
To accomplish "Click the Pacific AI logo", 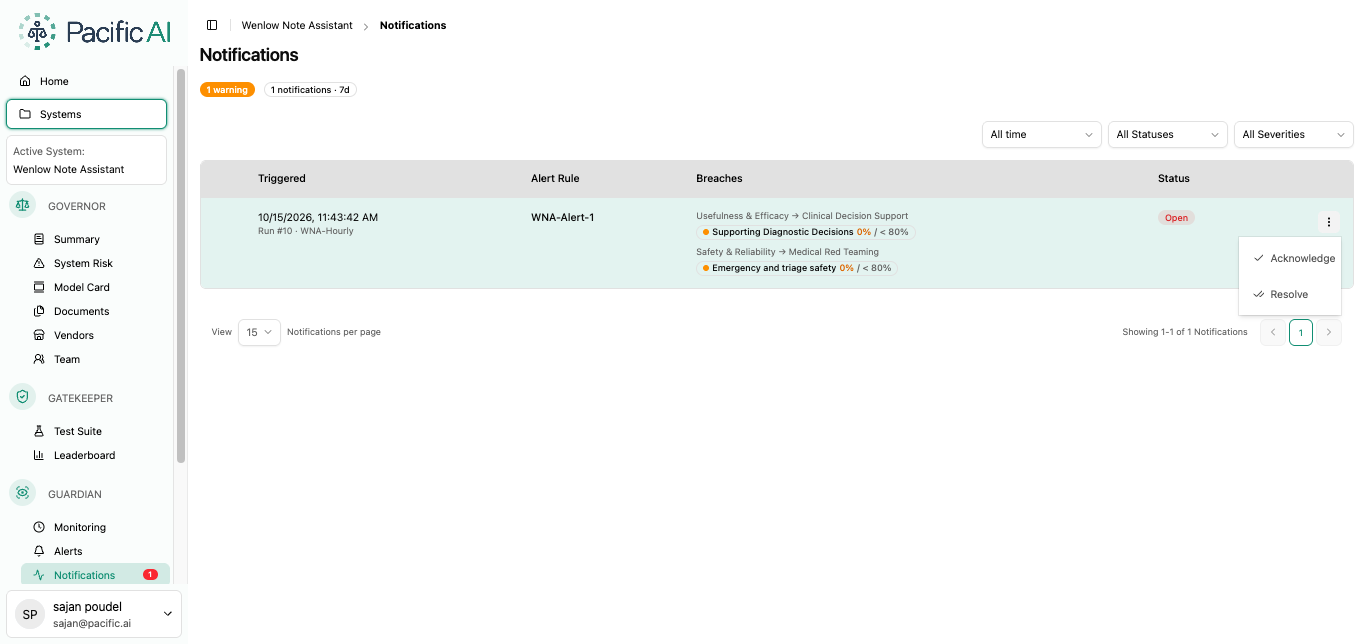I will [95, 32].
